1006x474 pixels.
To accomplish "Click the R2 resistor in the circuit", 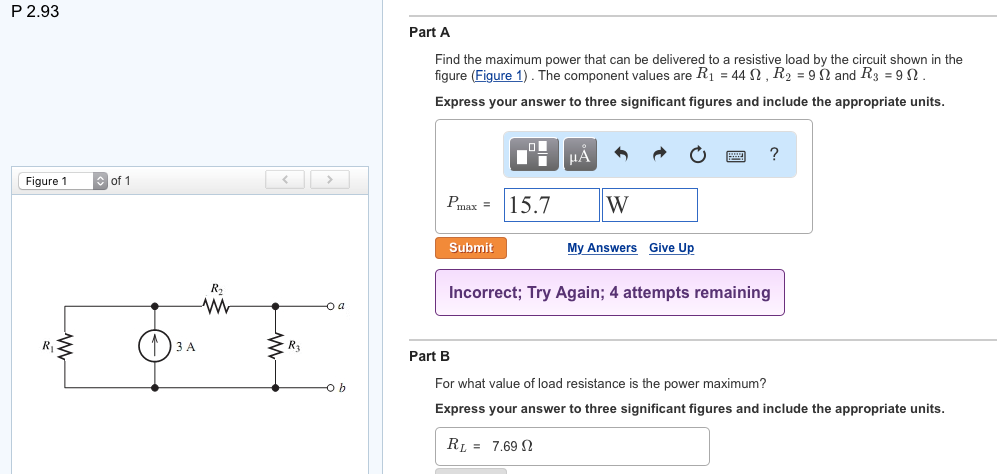I will click(216, 307).
